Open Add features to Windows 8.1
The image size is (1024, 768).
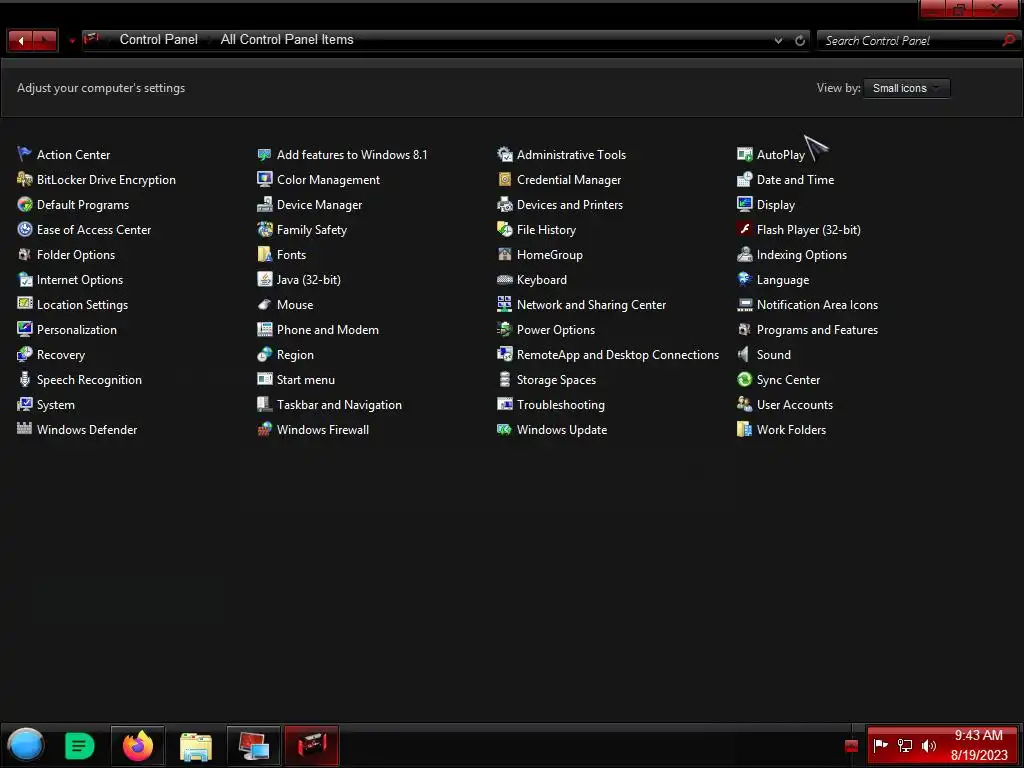(352, 155)
